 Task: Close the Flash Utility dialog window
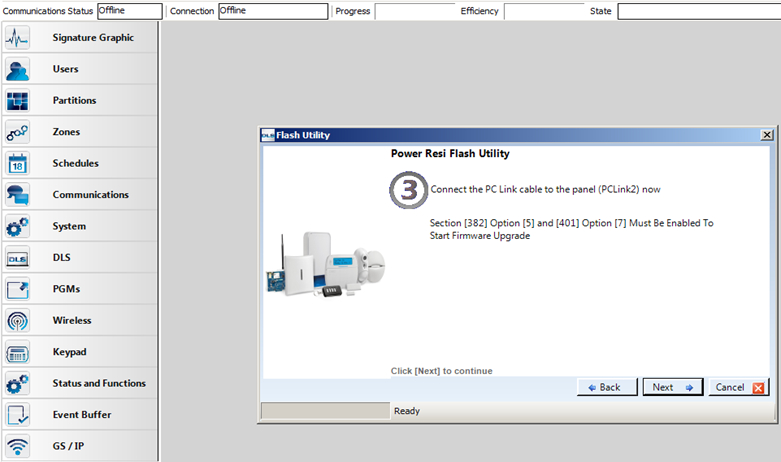tap(767, 135)
